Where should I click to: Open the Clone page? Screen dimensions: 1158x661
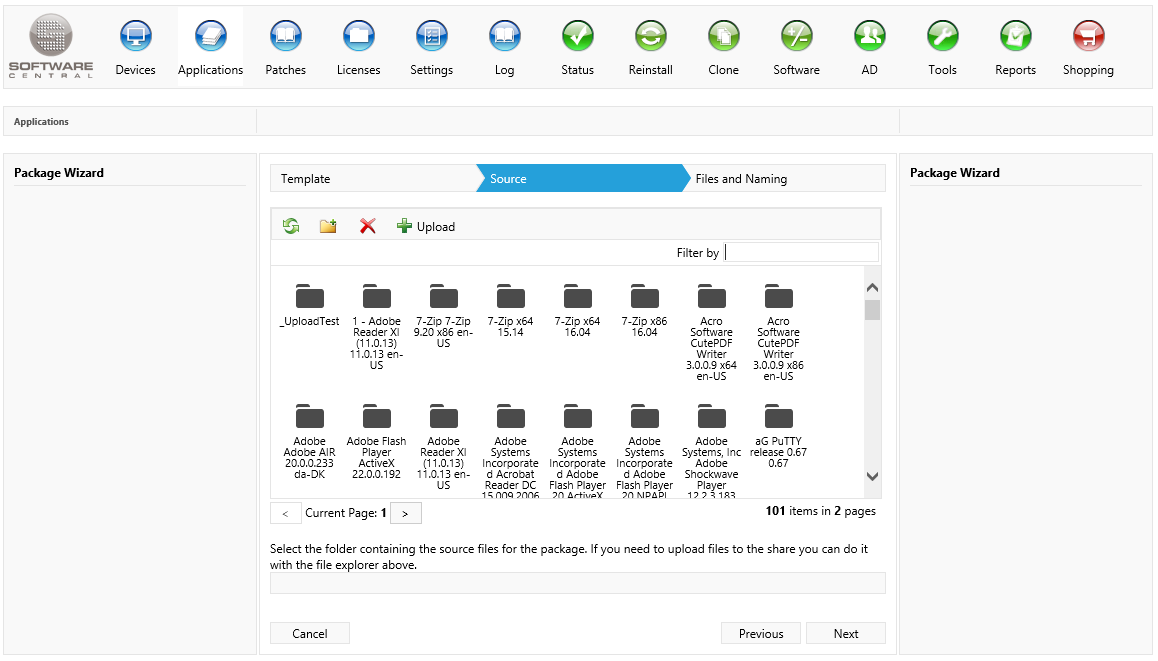[723, 48]
